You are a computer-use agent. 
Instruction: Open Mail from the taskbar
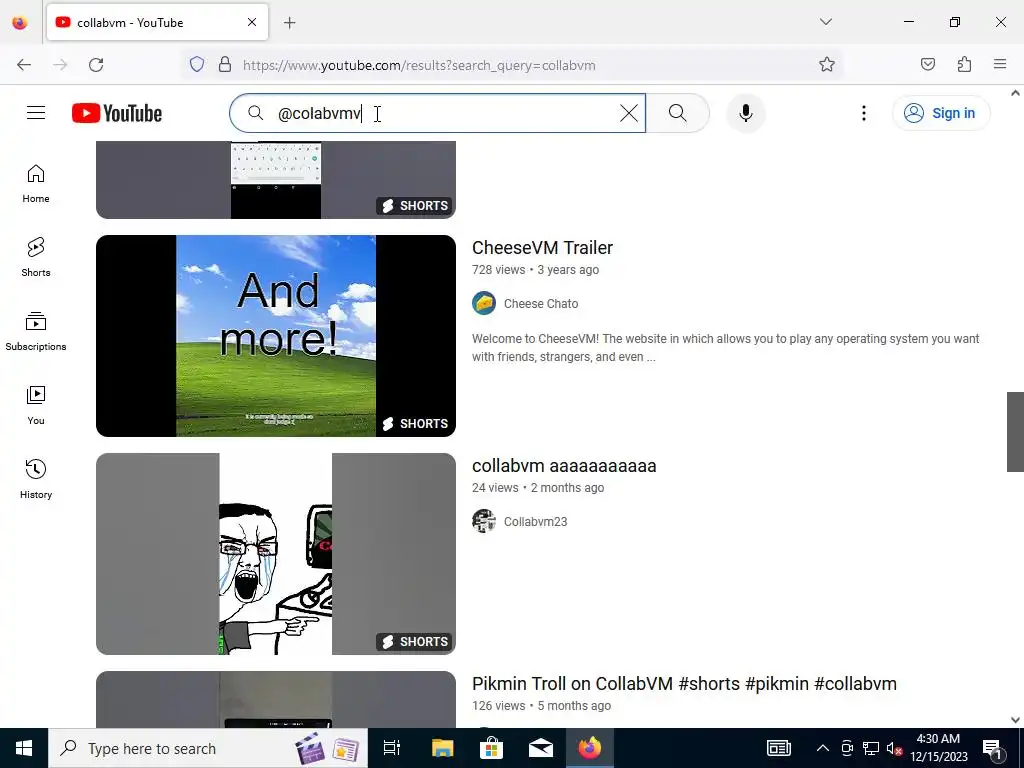pyautogui.click(x=541, y=748)
